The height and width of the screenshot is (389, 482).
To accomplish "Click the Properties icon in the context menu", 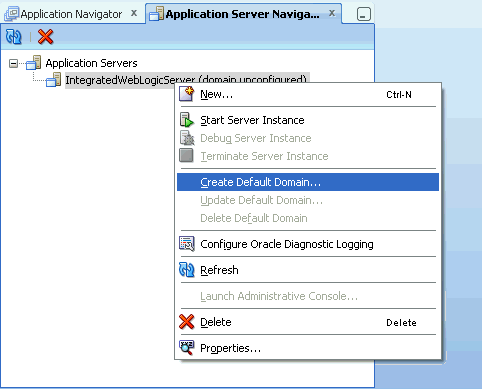I will [x=187, y=348].
